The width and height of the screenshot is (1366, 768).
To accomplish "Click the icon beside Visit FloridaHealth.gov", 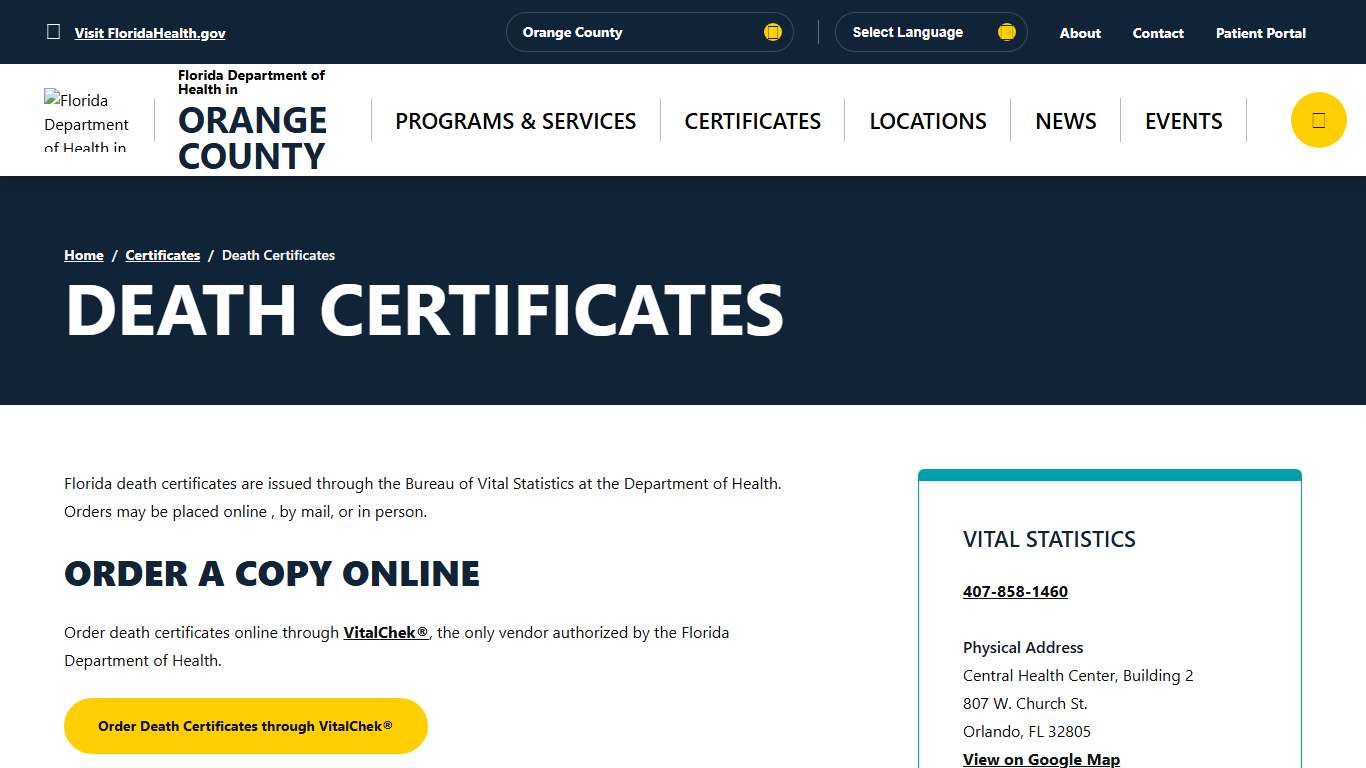I will tap(53, 31).
